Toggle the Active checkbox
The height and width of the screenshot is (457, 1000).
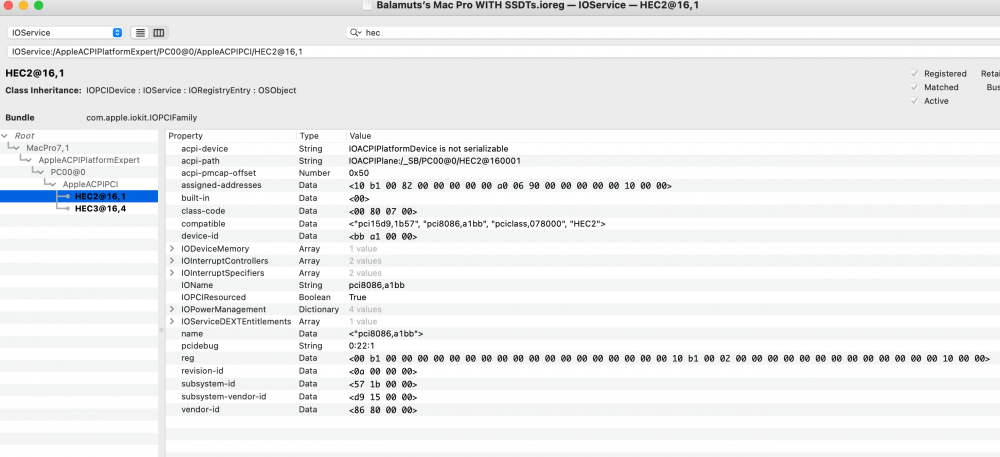coord(915,101)
